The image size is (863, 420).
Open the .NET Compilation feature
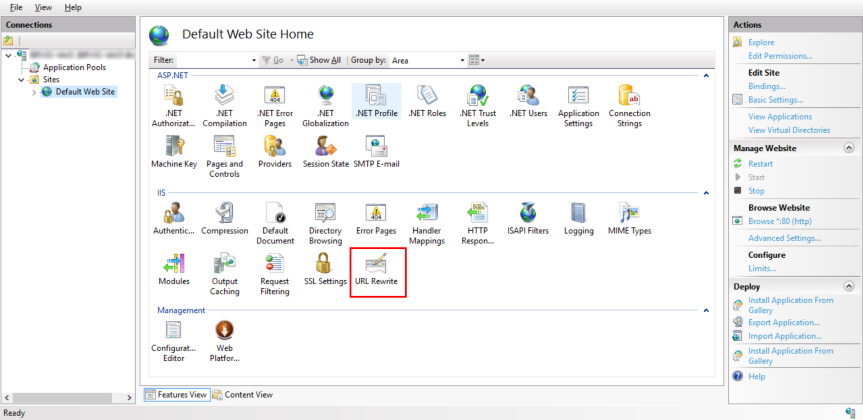click(x=225, y=106)
